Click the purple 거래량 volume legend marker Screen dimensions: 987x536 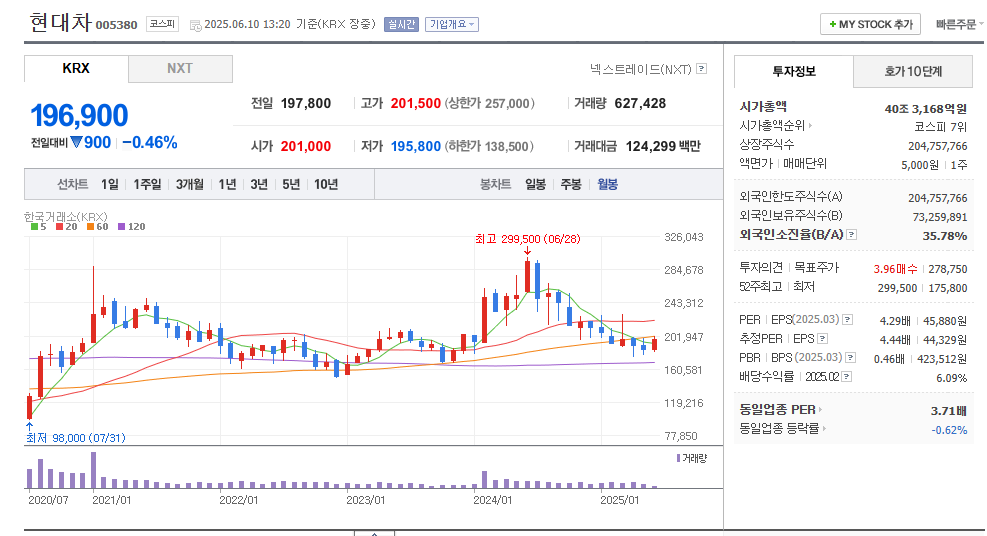point(679,458)
